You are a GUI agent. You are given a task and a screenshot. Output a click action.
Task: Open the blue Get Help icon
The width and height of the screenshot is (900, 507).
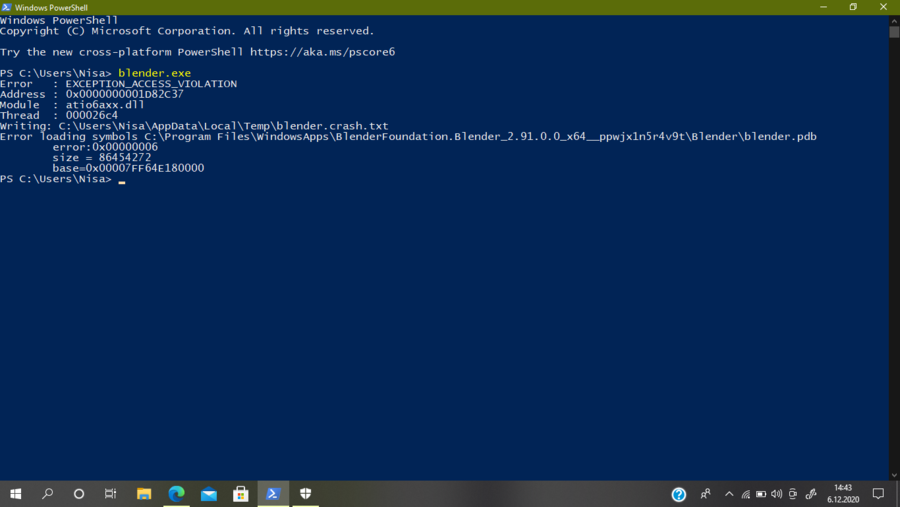click(678, 494)
